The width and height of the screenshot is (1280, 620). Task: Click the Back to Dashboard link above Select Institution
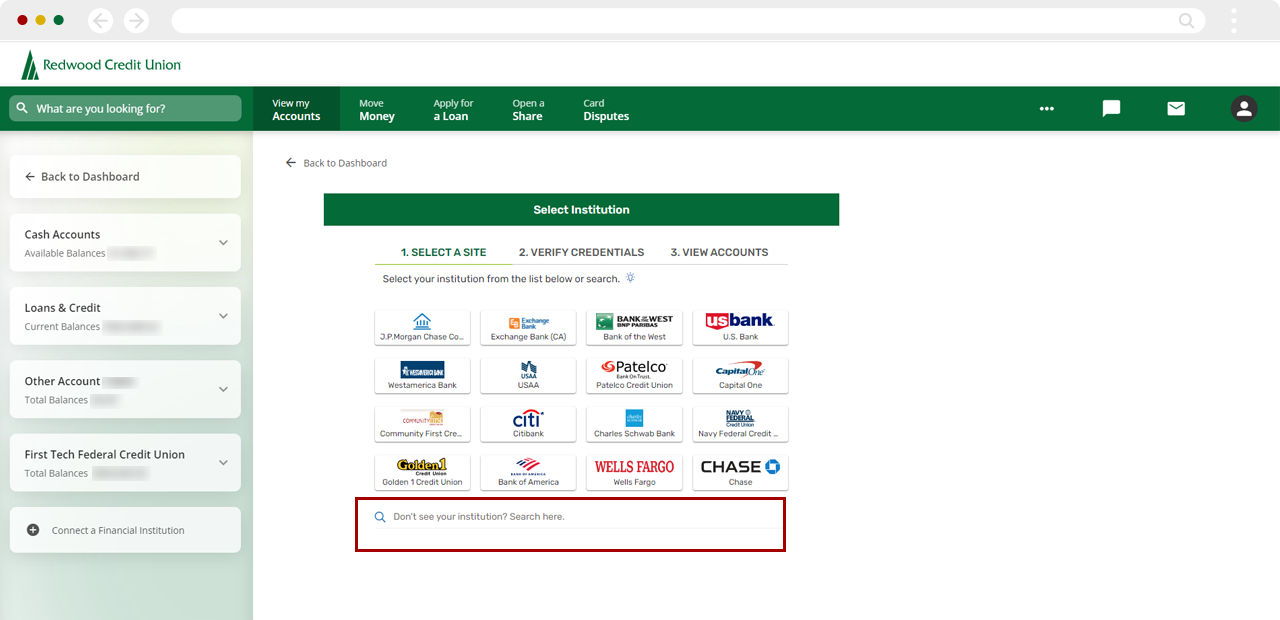(x=336, y=163)
